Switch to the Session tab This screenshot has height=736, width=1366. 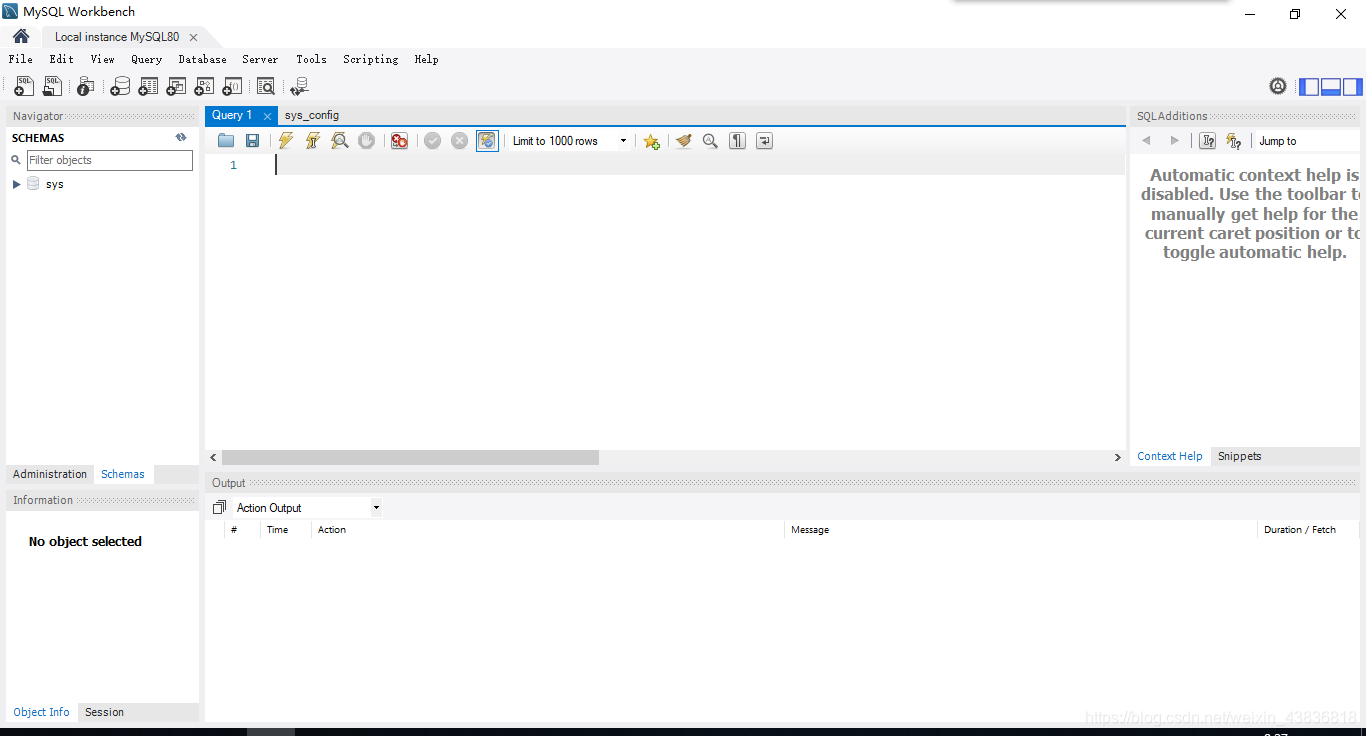coord(104,712)
